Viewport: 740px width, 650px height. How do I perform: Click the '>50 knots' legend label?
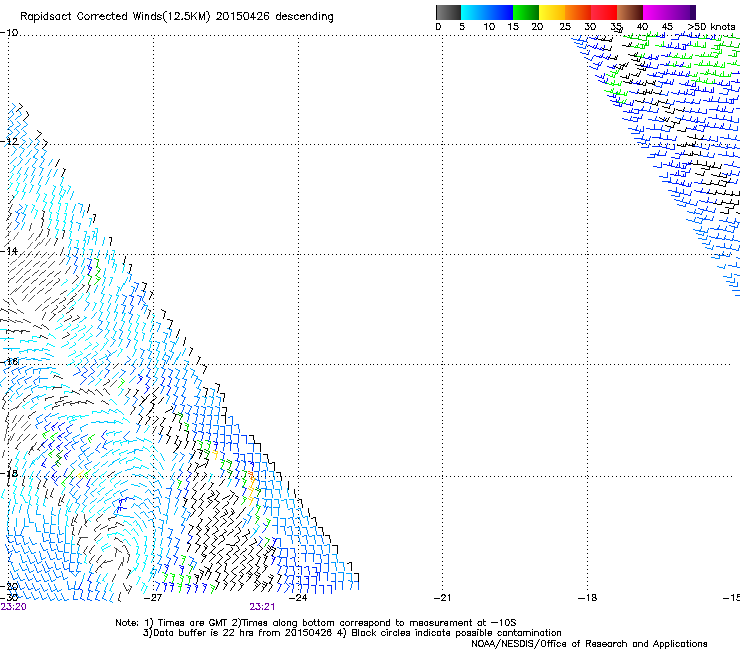click(x=711, y=27)
